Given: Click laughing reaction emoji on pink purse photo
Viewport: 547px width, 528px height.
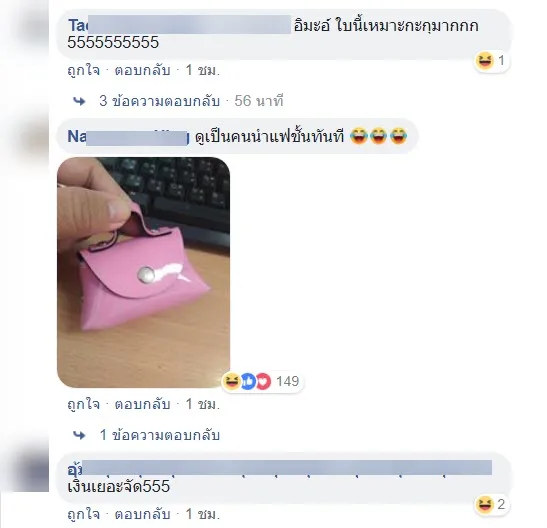Looking at the screenshot, I should click(x=231, y=381).
